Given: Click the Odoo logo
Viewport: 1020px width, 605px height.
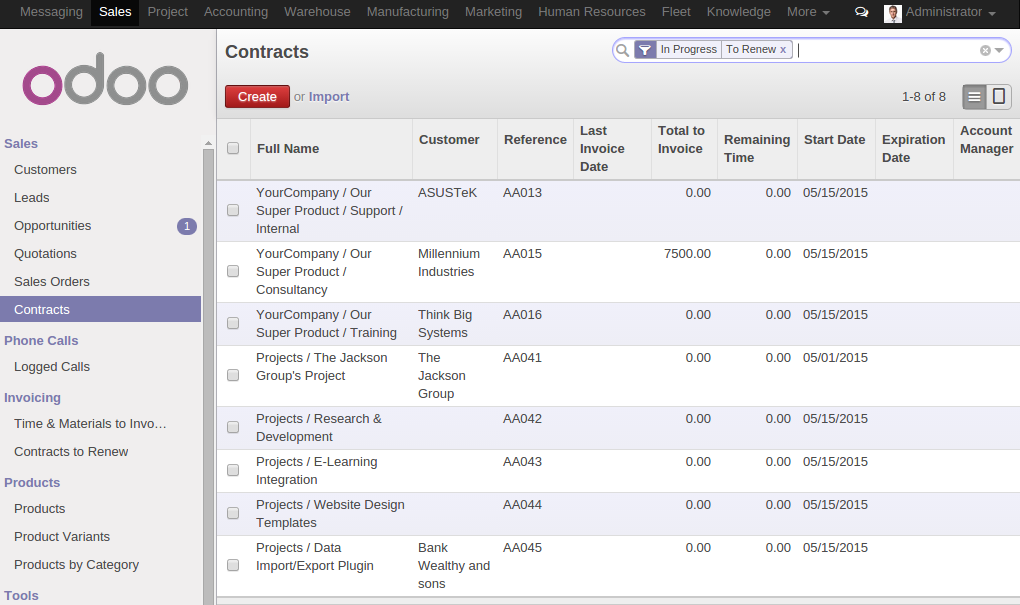Looking at the screenshot, I should coord(105,79).
